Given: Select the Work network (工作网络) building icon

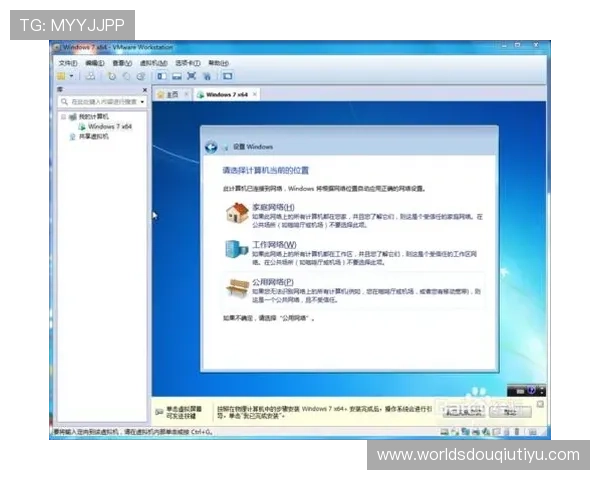Looking at the screenshot, I should click(236, 250).
